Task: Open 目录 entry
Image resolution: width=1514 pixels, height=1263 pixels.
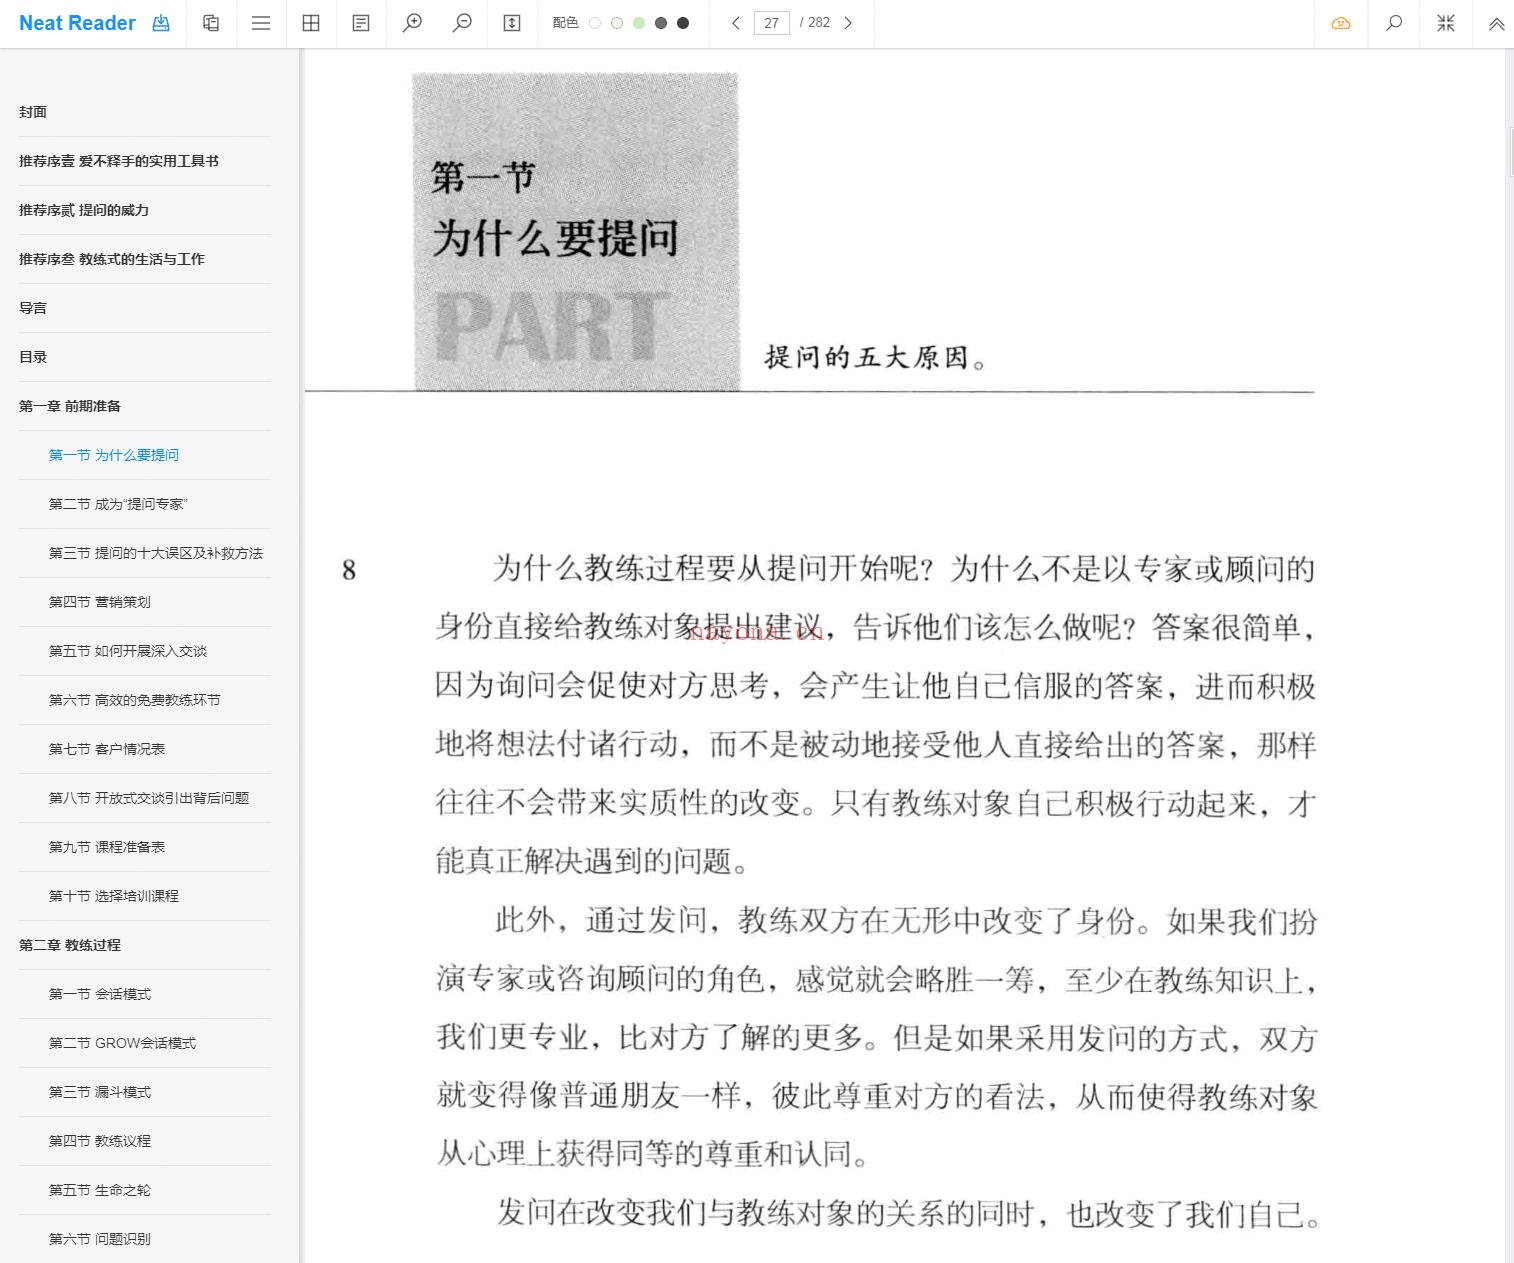Action: 33,357
